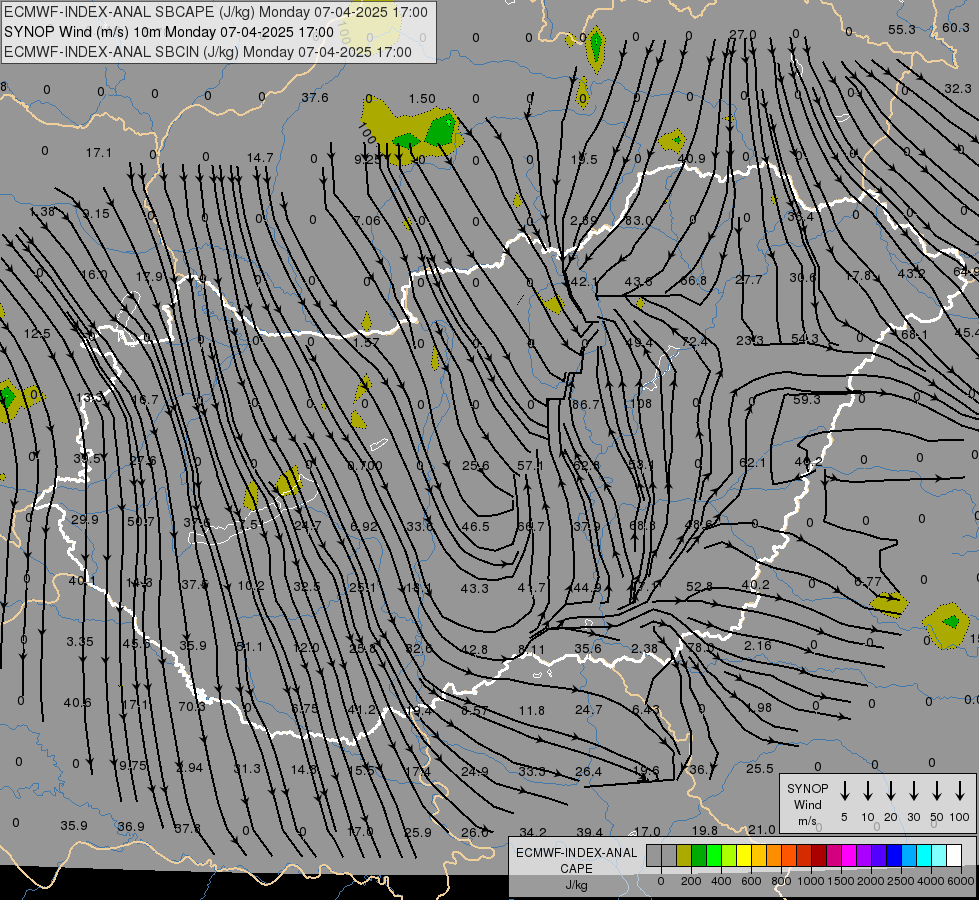Click the wind legend arrow labeled 20

point(890,791)
